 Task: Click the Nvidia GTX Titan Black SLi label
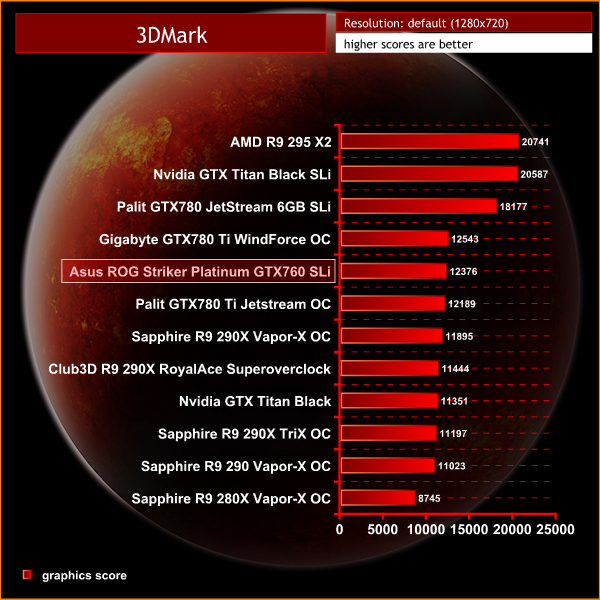coord(242,174)
